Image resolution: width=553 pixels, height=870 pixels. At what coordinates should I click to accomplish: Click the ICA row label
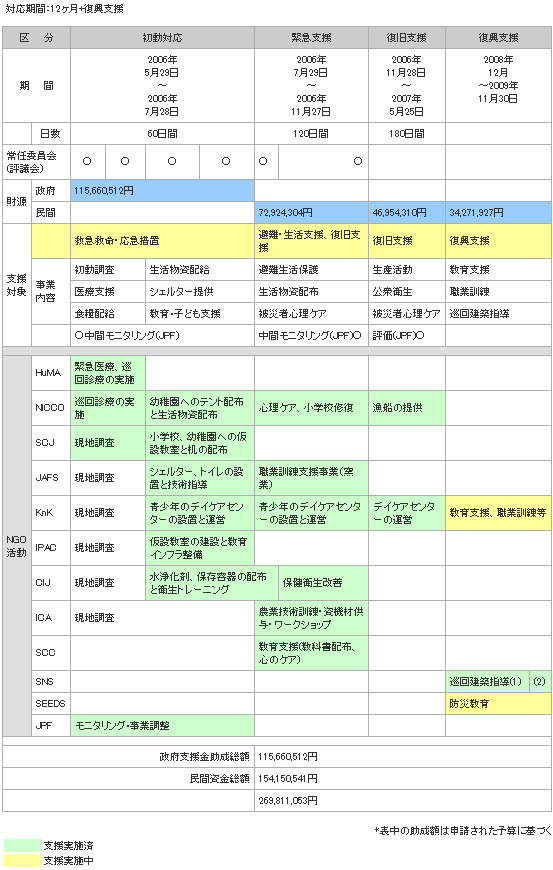click(x=50, y=618)
